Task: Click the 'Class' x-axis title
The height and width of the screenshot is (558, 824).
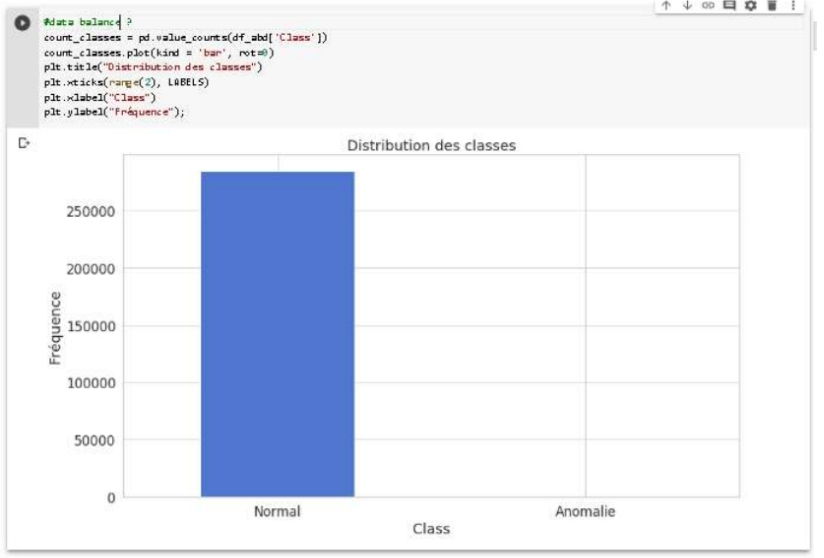Action: [x=431, y=528]
